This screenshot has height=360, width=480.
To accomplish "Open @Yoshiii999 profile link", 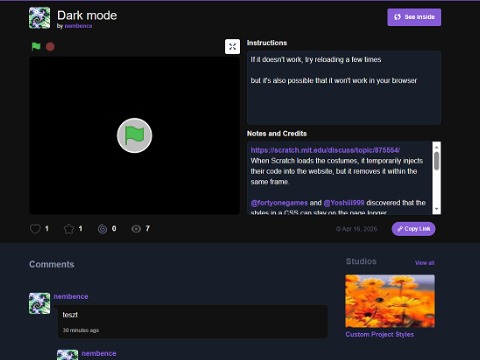I will (344, 203).
